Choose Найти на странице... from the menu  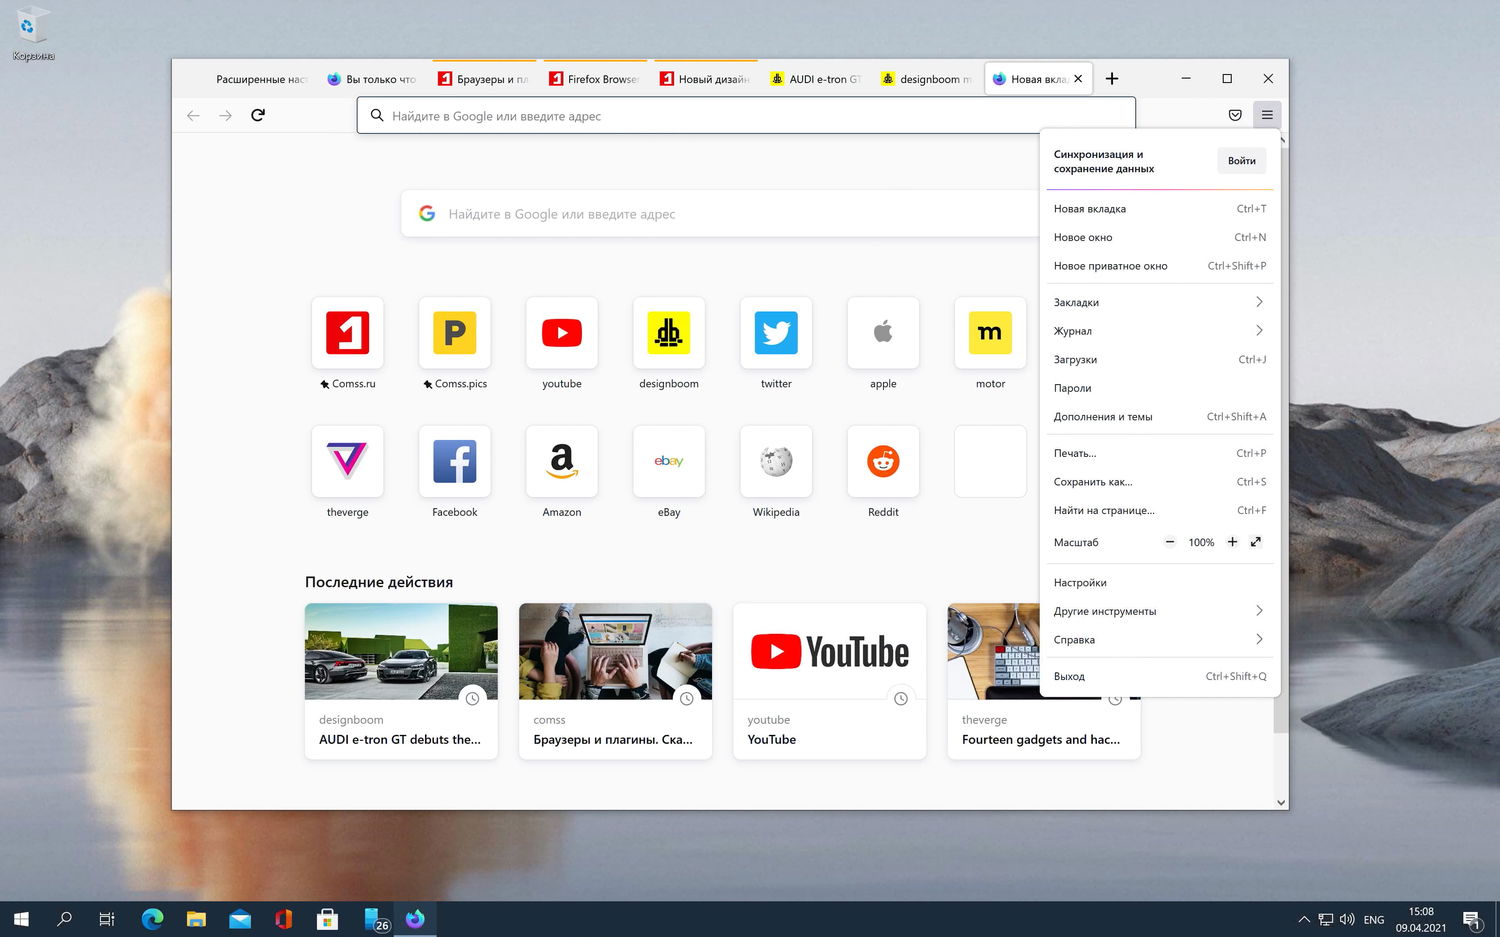[x=1159, y=511]
